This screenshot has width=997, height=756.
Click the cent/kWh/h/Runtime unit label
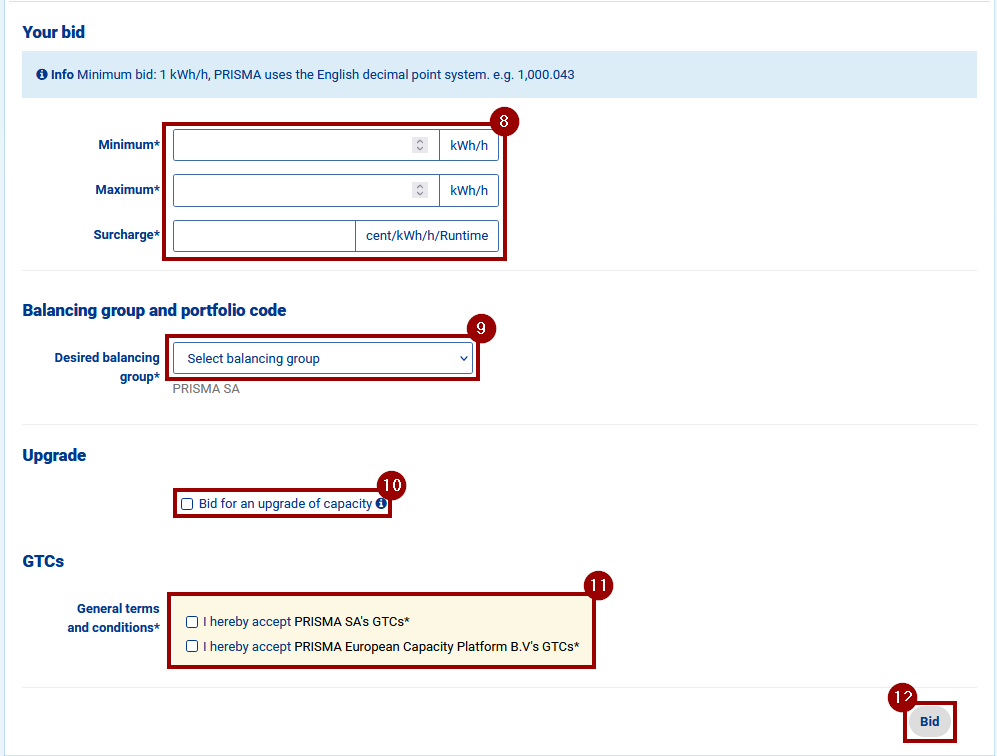[x=427, y=236]
